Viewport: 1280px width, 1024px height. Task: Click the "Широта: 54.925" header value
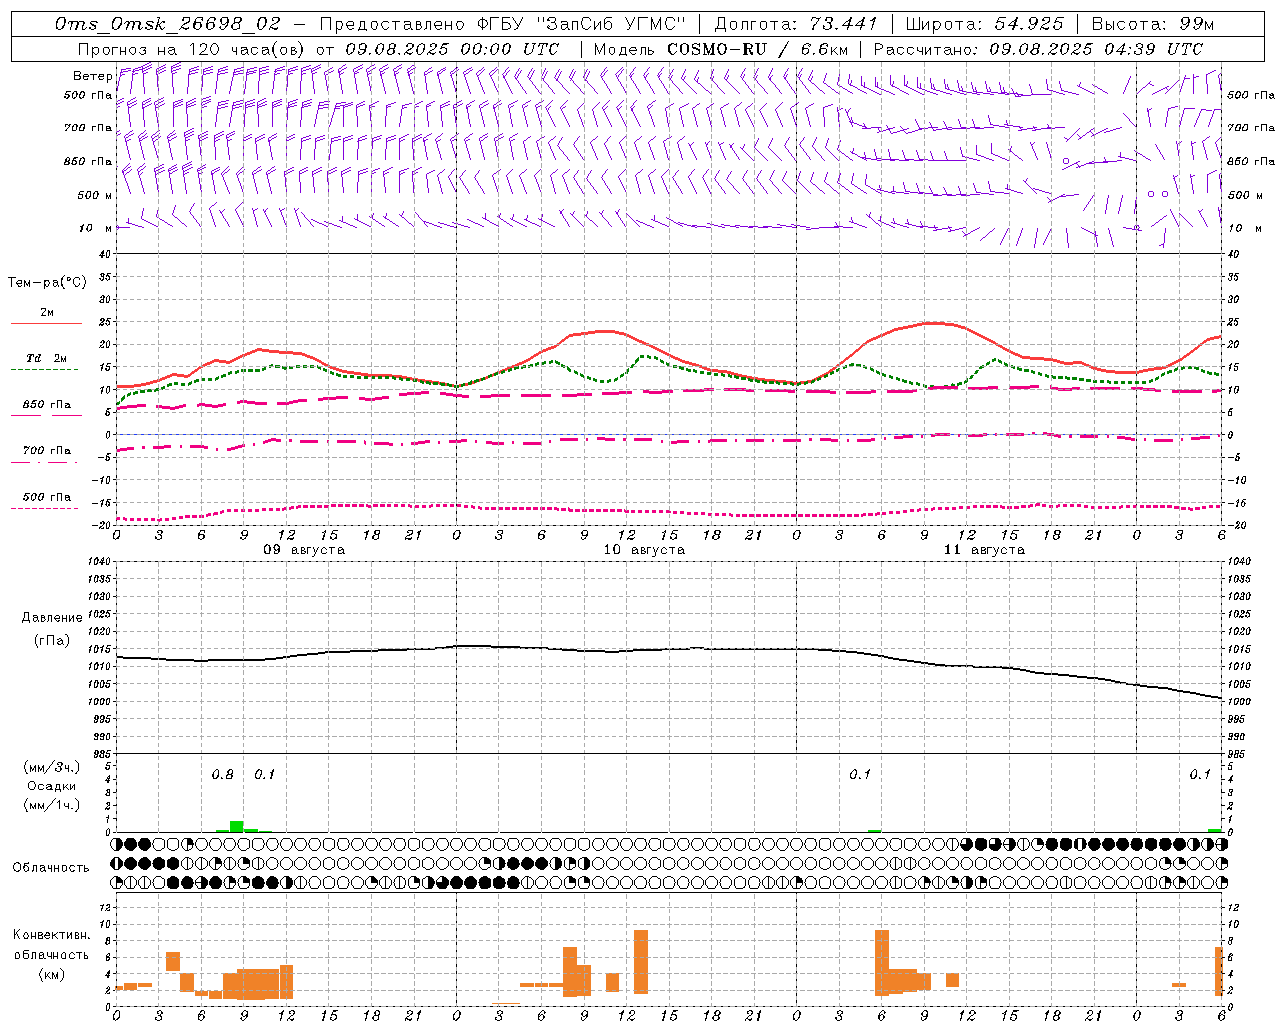click(984, 24)
